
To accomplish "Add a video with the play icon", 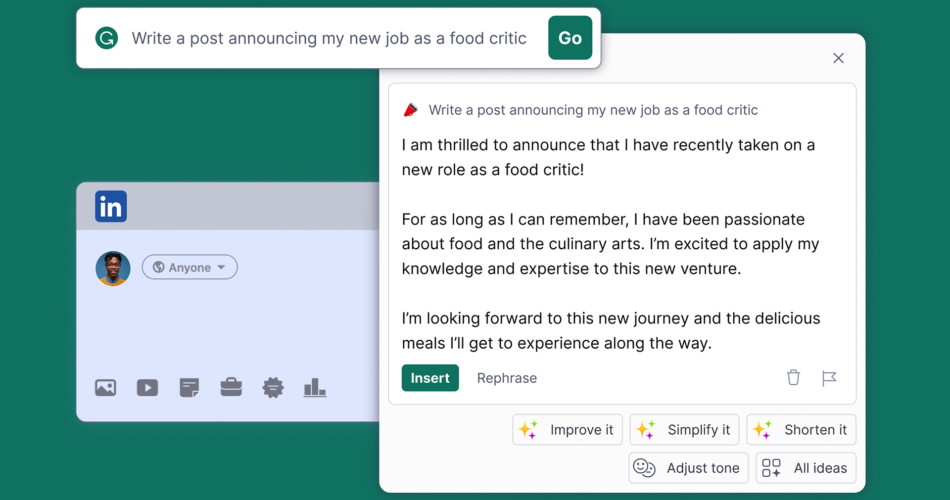I will (147, 387).
